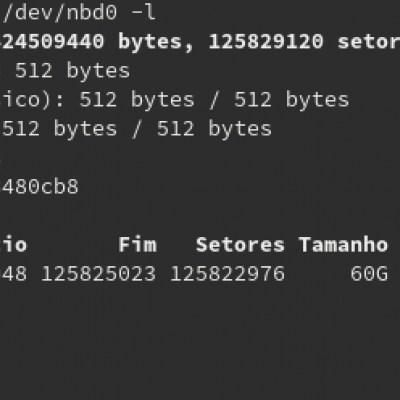Click the empty terminal area below table

(200, 343)
